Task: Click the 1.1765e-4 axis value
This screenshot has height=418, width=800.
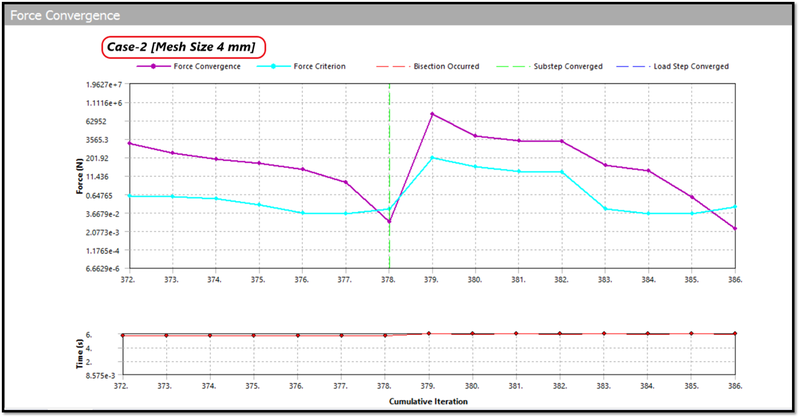Action: tap(103, 251)
